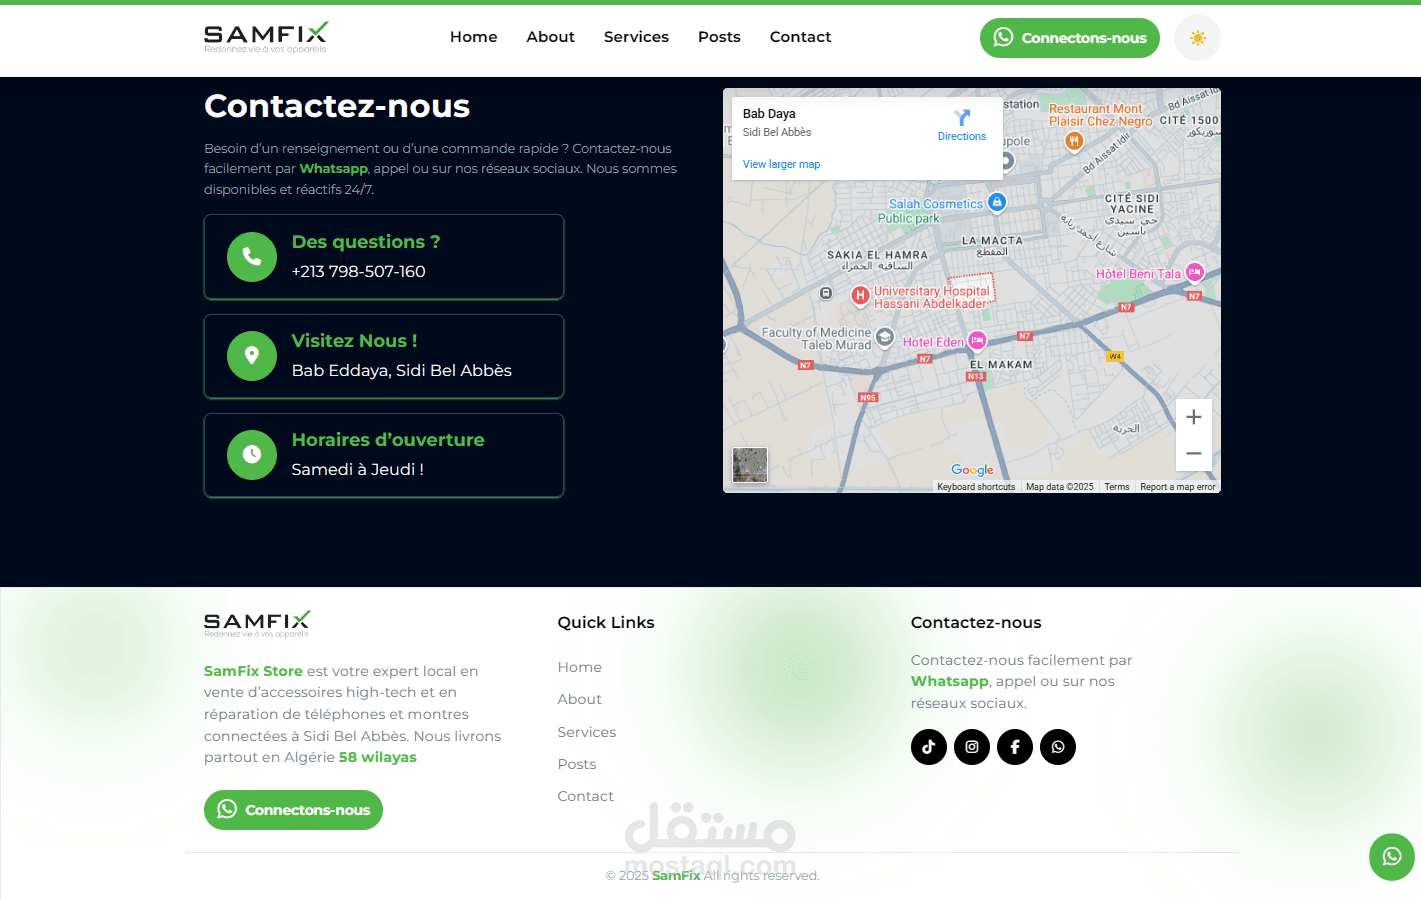Click the floating WhatsApp chat button
Screen dimensions: 1421x899
click(x=1392, y=857)
